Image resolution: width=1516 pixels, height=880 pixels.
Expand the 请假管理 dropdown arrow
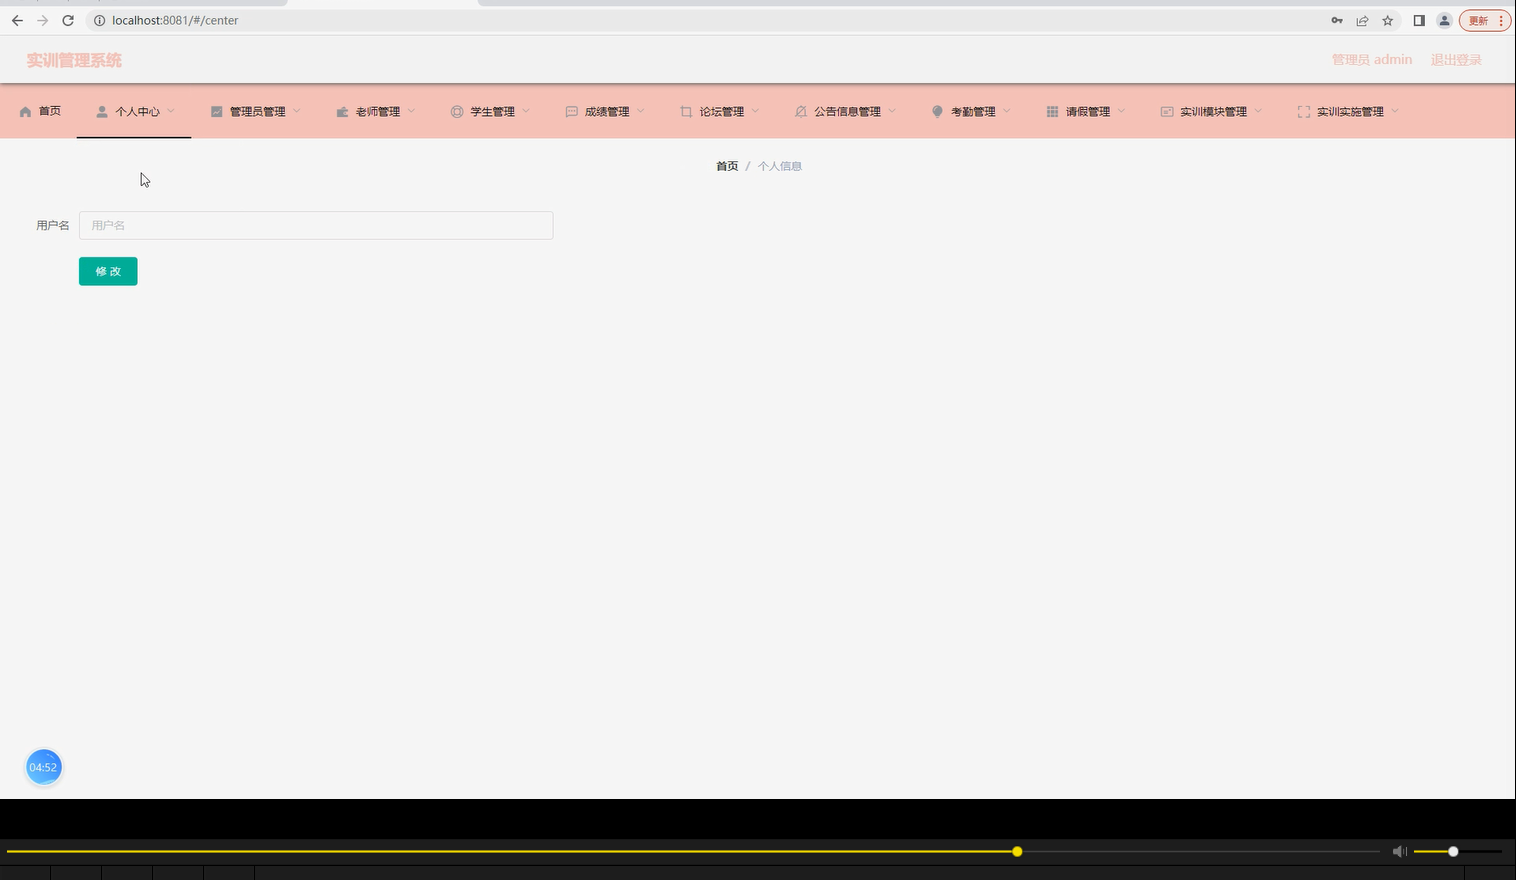(x=1121, y=111)
